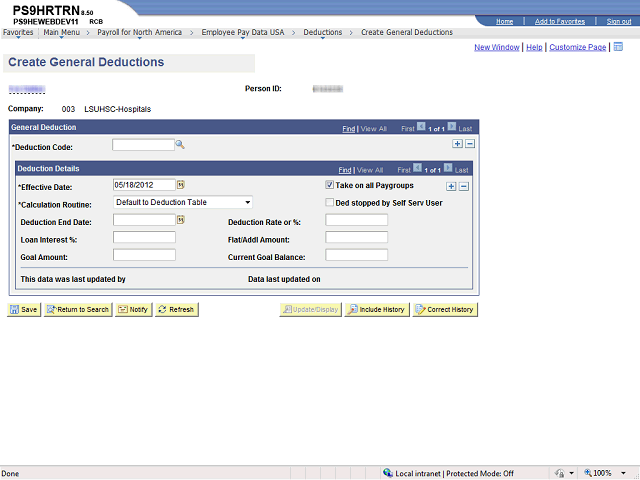Click Find link in General Deduction header

point(349,129)
